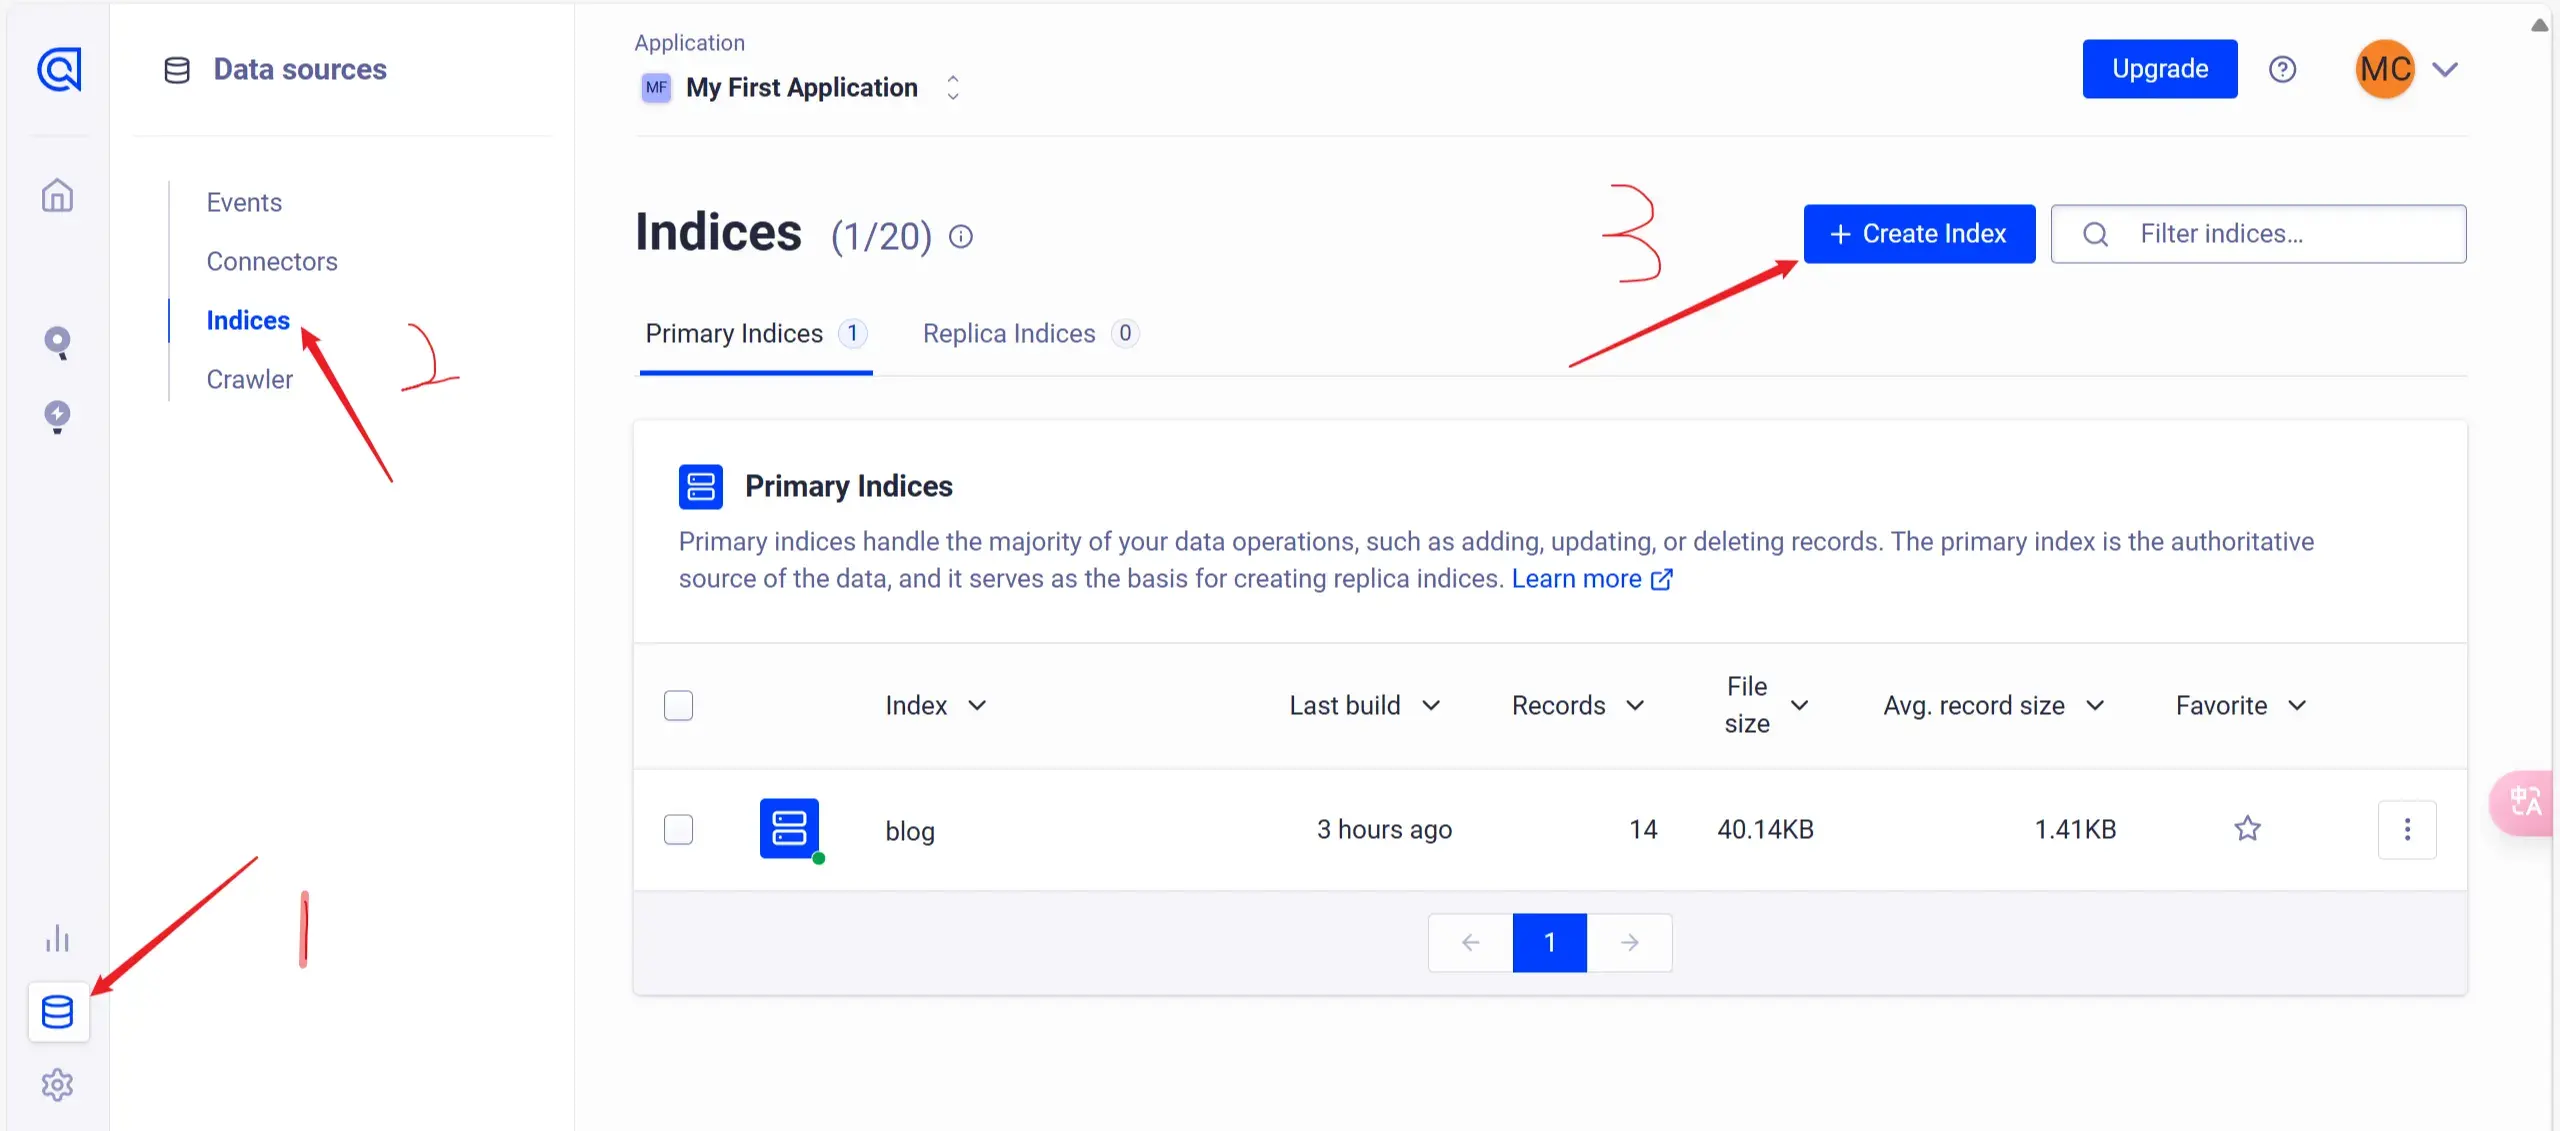Star the blog index as a favorite
This screenshot has width=2560, height=1131.
click(x=2247, y=829)
